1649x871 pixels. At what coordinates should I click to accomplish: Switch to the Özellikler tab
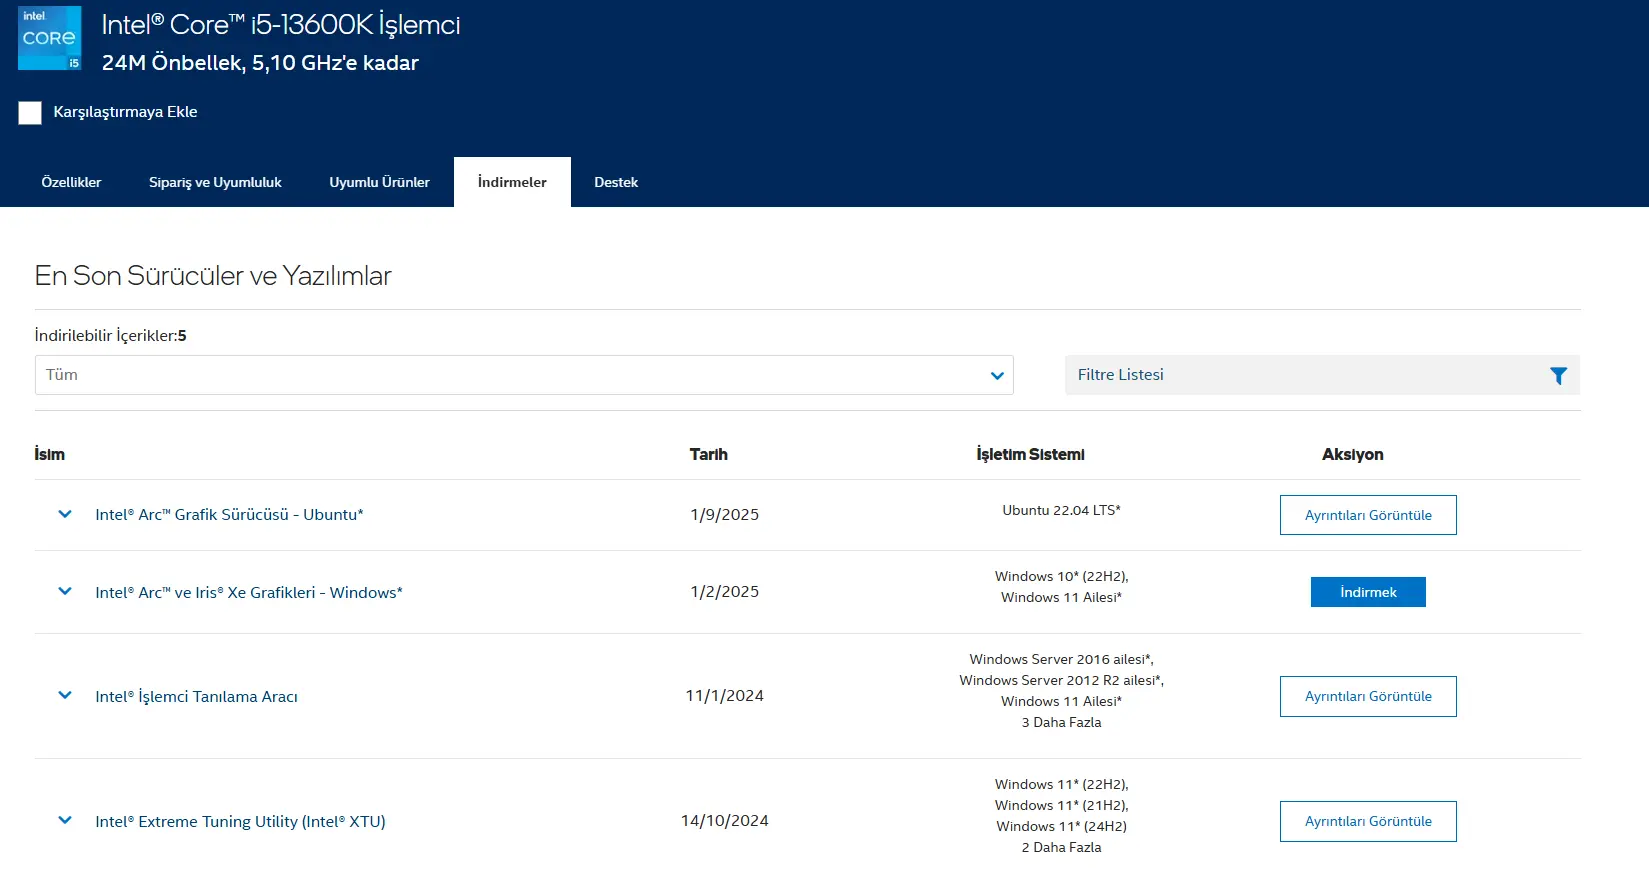click(x=71, y=182)
